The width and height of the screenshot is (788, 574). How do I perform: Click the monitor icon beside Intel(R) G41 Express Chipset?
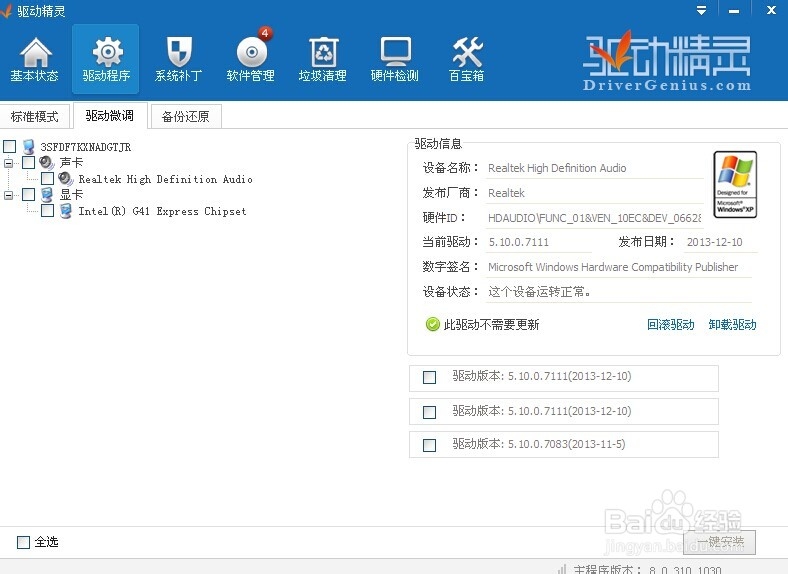66,211
